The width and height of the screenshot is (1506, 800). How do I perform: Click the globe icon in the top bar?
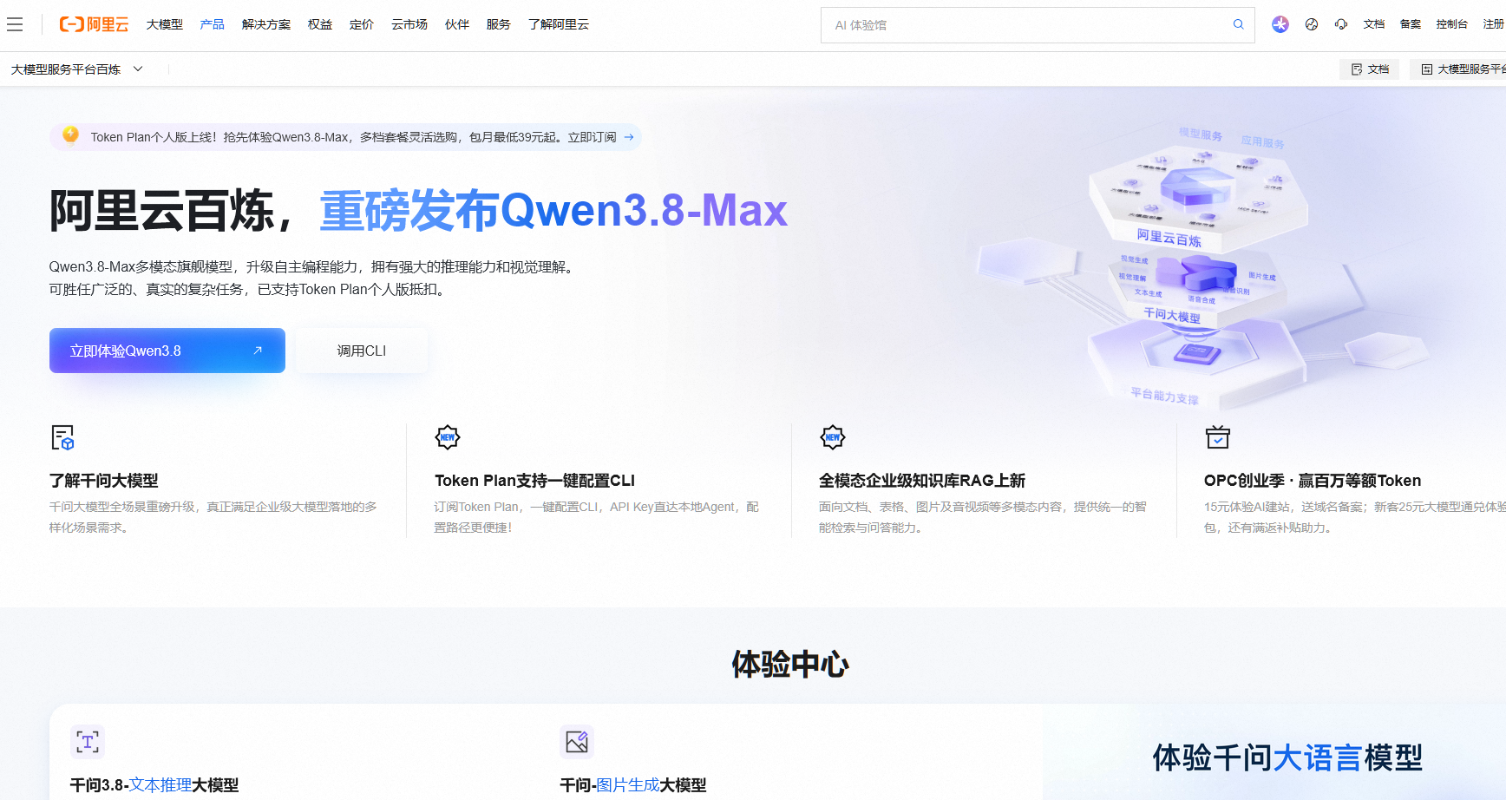pyautogui.click(x=1311, y=24)
